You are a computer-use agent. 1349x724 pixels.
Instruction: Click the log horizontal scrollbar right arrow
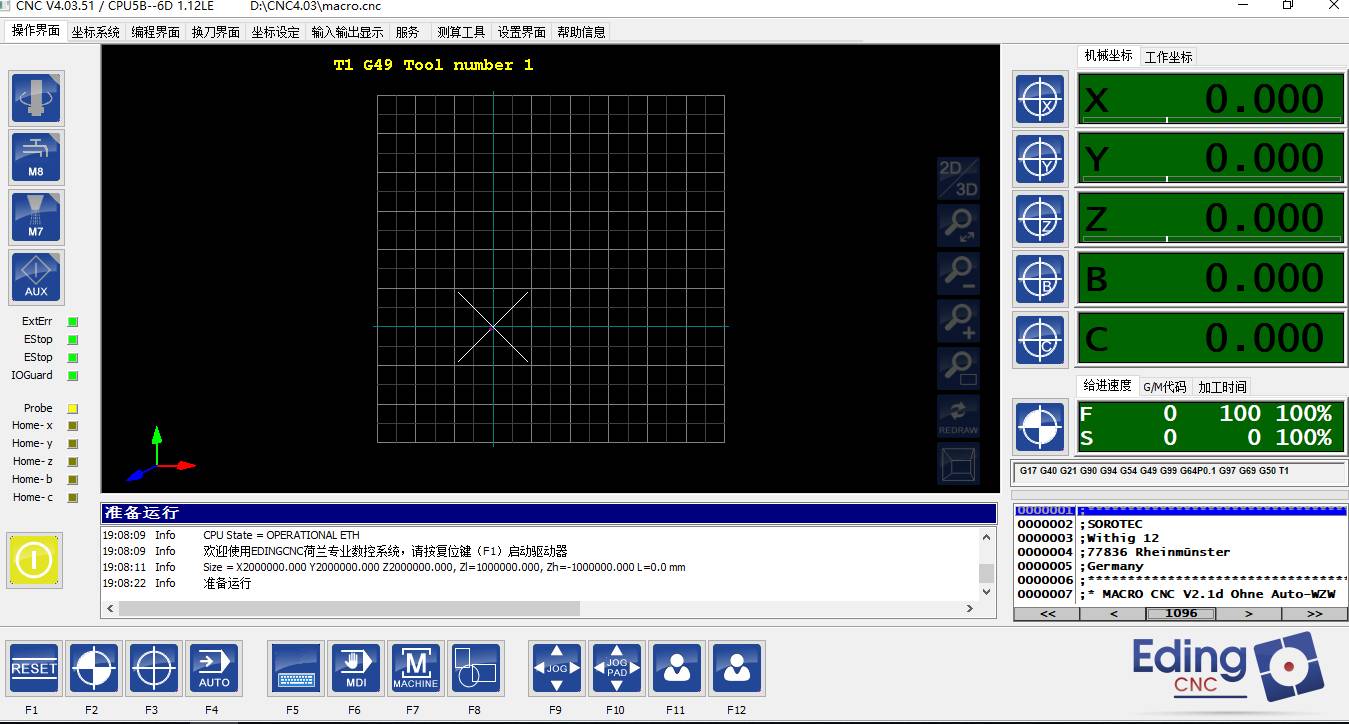pos(969,608)
